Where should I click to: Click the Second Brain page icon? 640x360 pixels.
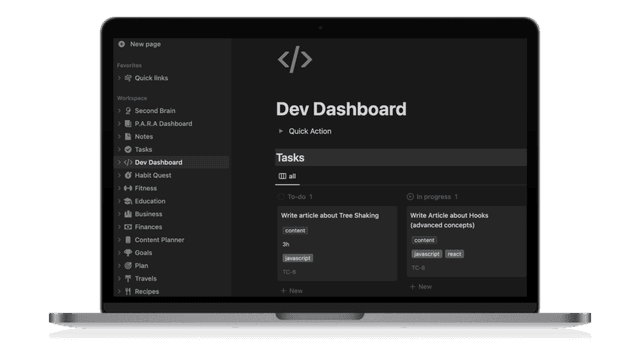pyautogui.click(x=128, y=111)
